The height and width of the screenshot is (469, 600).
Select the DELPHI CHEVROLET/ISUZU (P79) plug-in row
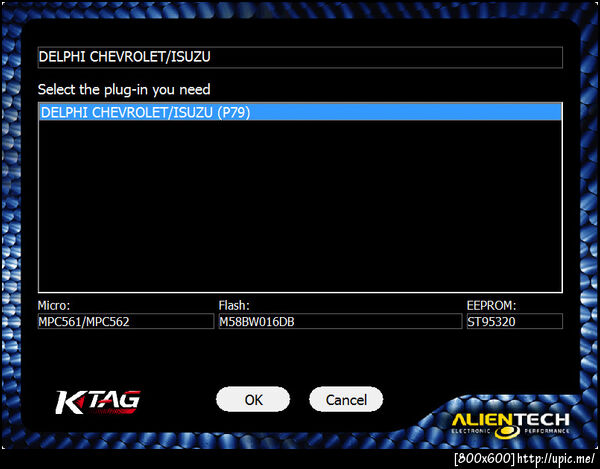click(300, 112)
